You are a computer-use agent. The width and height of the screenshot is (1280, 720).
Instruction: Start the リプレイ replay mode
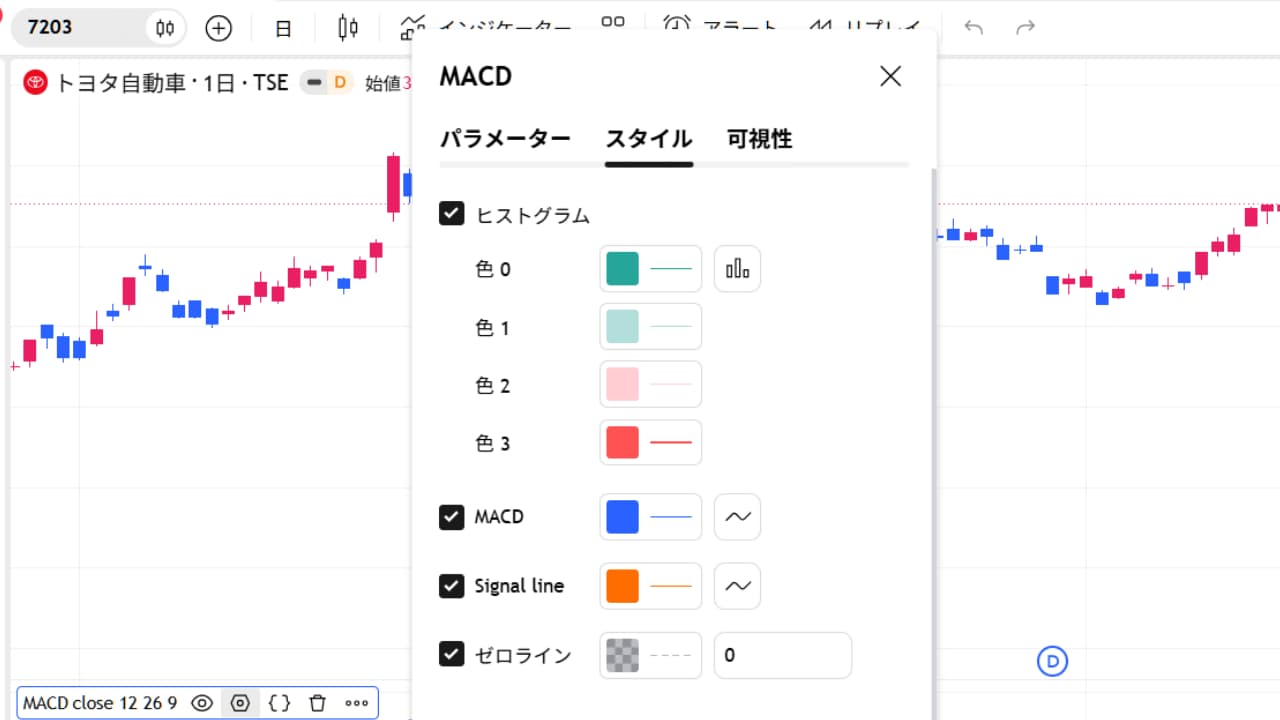[866, 28]
